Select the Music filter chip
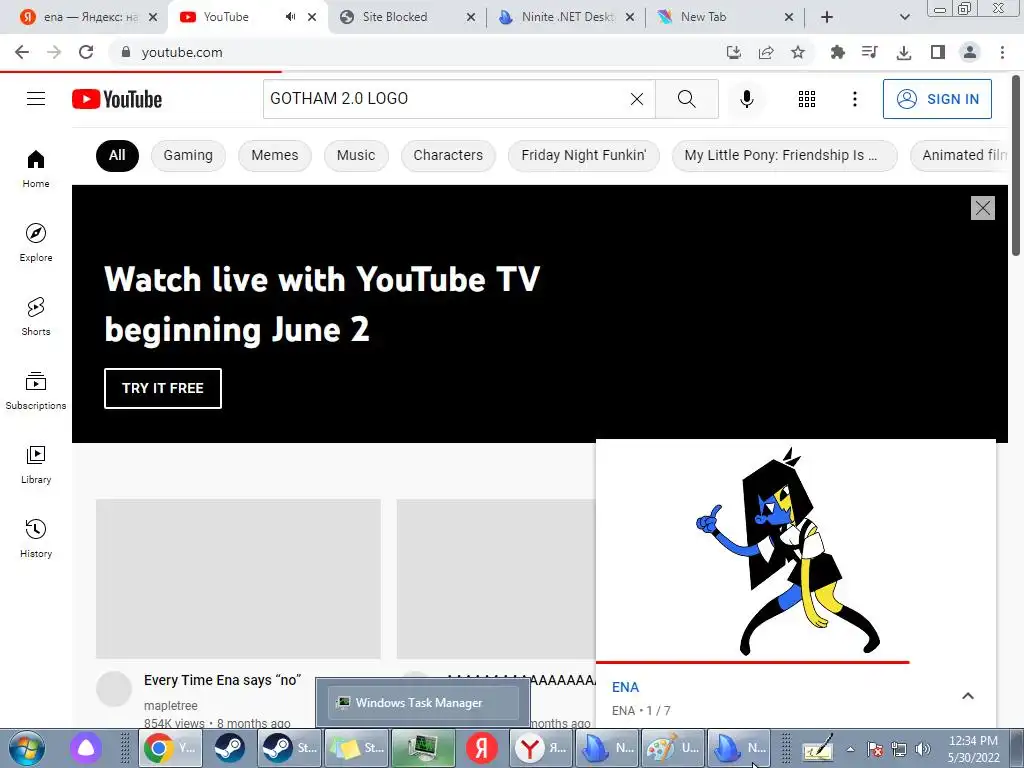This screenshot has width=1024, height=768. pyautogui.click(x=356, y=155)
